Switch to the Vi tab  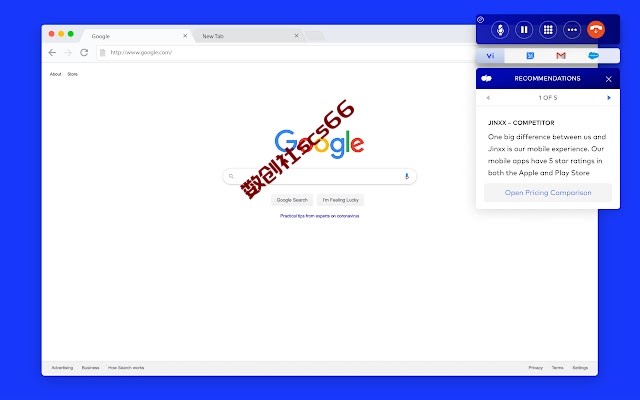point(490,56)
